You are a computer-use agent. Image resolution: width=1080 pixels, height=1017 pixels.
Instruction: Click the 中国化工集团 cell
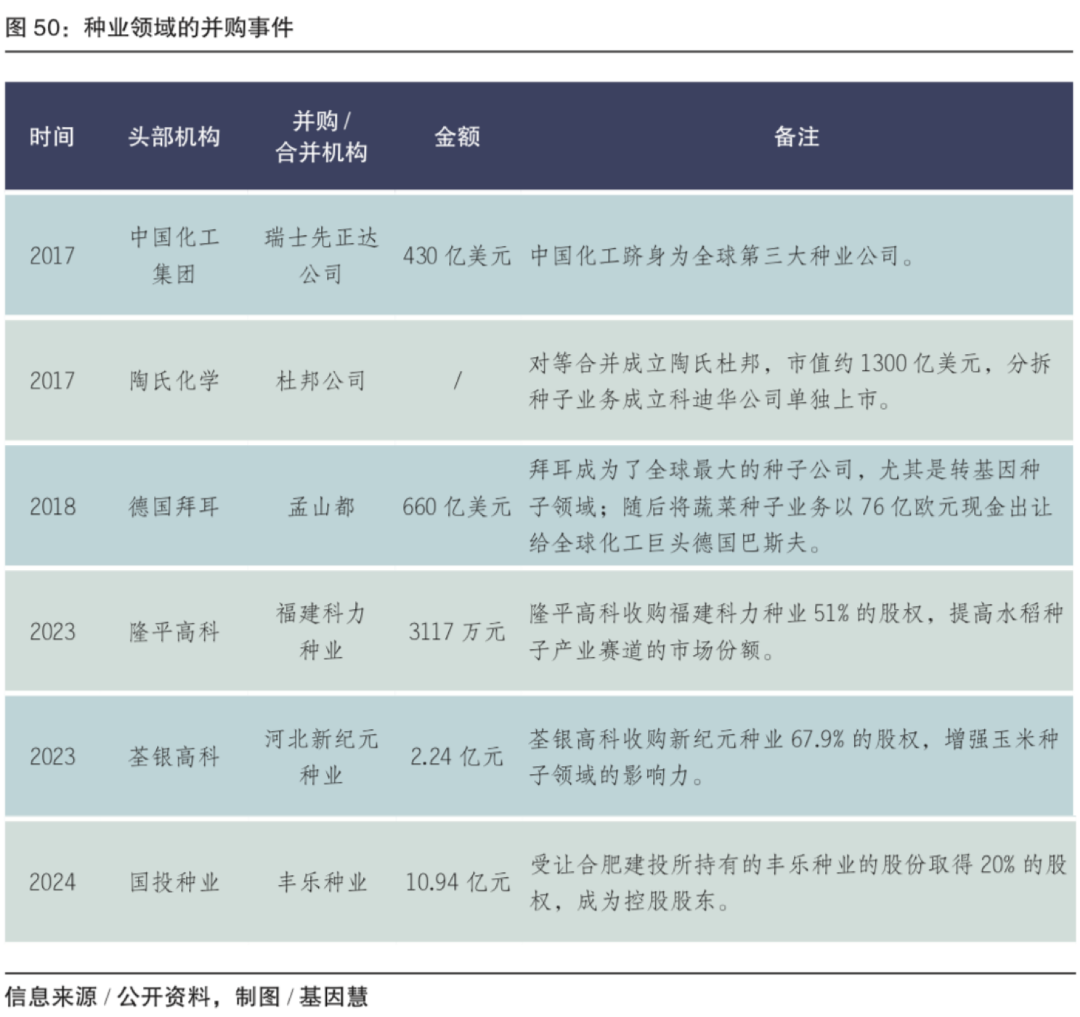point(174,256)
